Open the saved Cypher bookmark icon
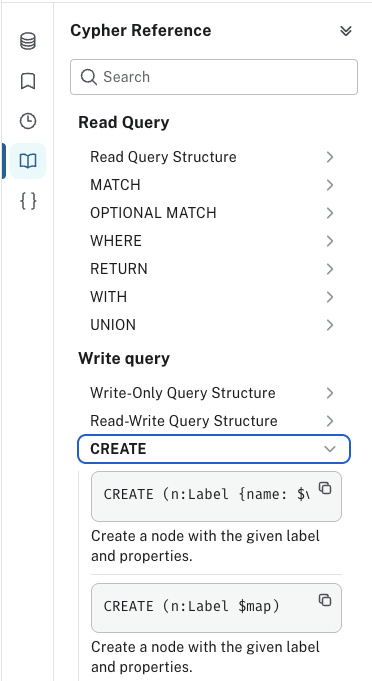372x681 pixels. (x=28, y=81)
